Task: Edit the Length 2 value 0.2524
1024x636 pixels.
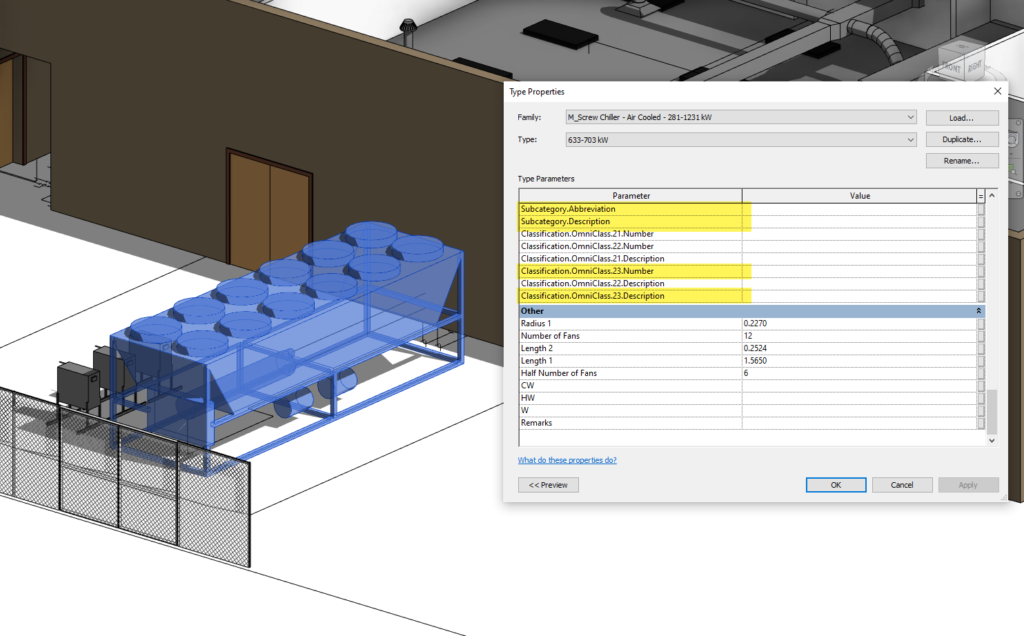Action: tap(859, 348)
